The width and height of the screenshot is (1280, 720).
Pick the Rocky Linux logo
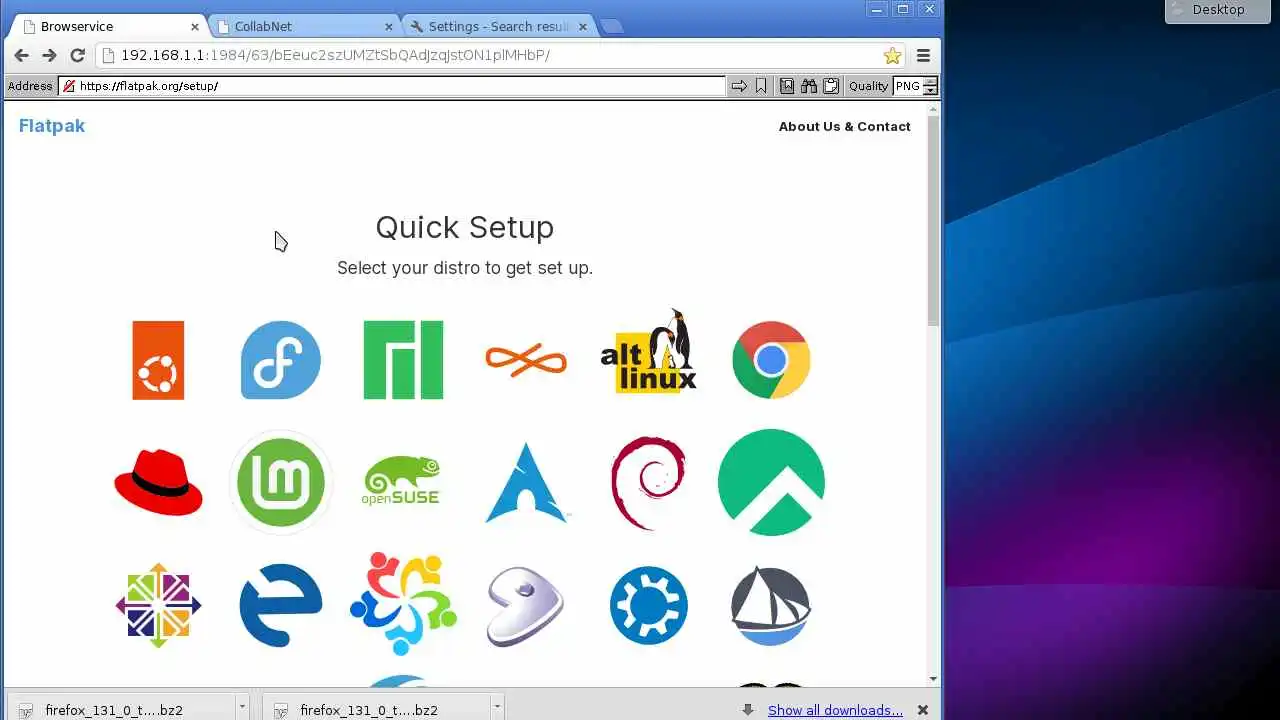[x=771, y=482]
